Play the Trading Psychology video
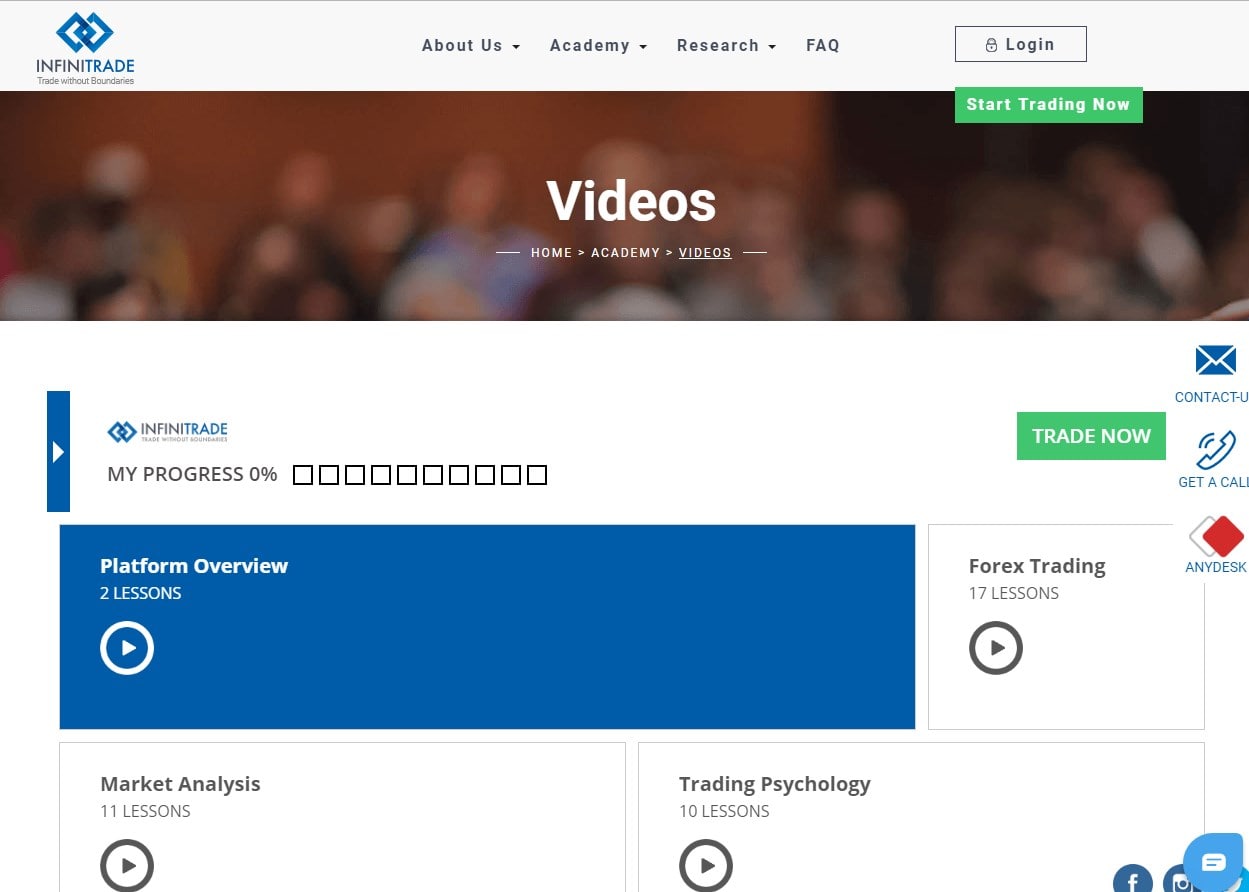The image size is (1249, 892). 706,865
